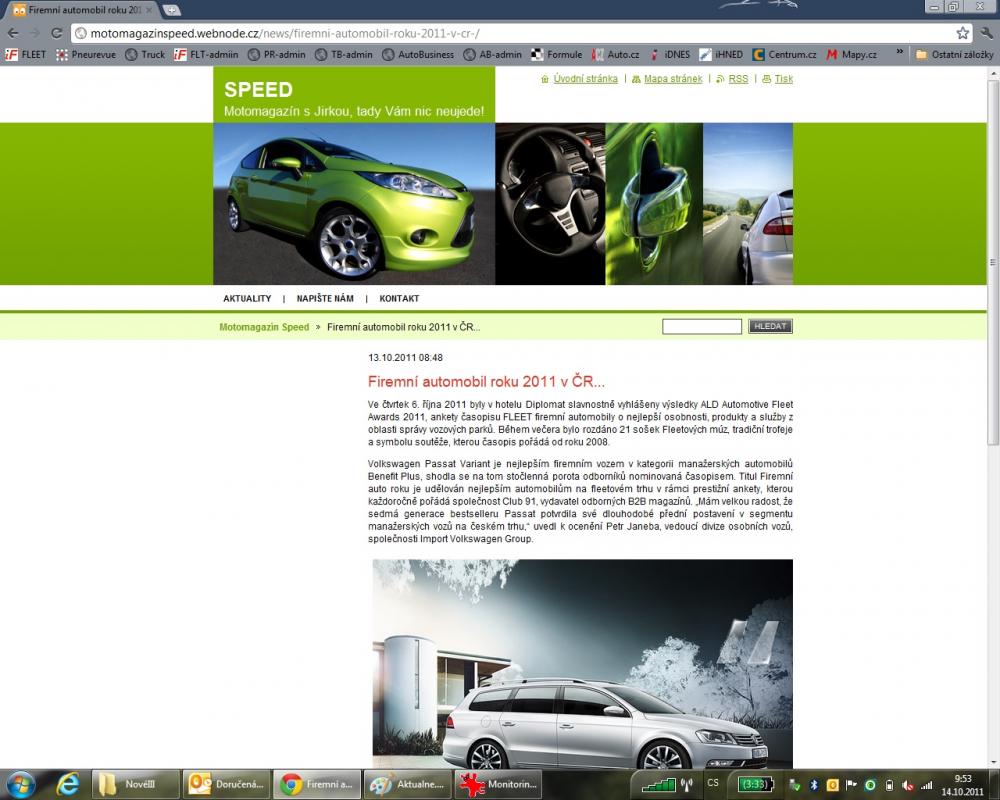1000x800 pixels.
Task: Expand the bookmarks overflow chevron
Action: pos(899,53)
